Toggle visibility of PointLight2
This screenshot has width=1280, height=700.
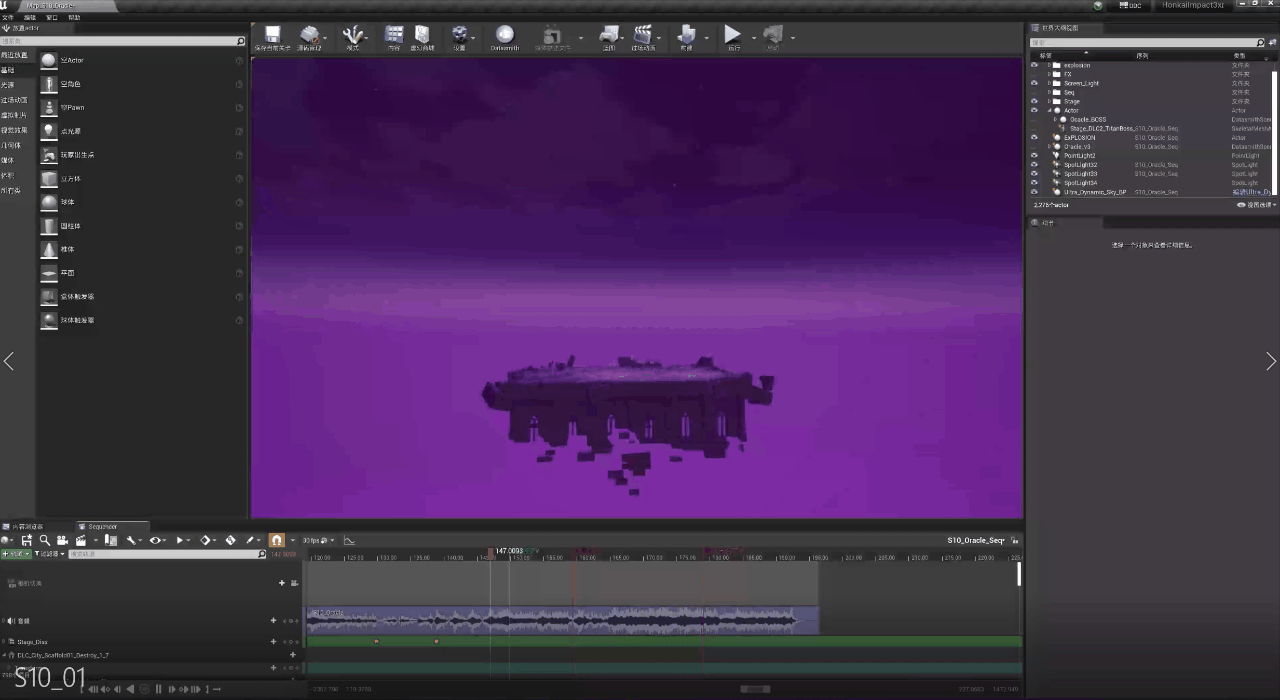coord(1034,155)
